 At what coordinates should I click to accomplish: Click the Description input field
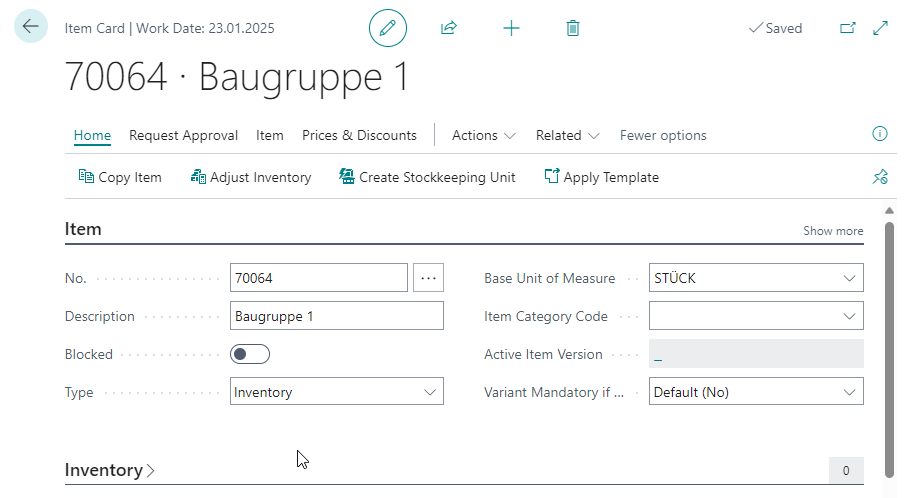point(337,316)
